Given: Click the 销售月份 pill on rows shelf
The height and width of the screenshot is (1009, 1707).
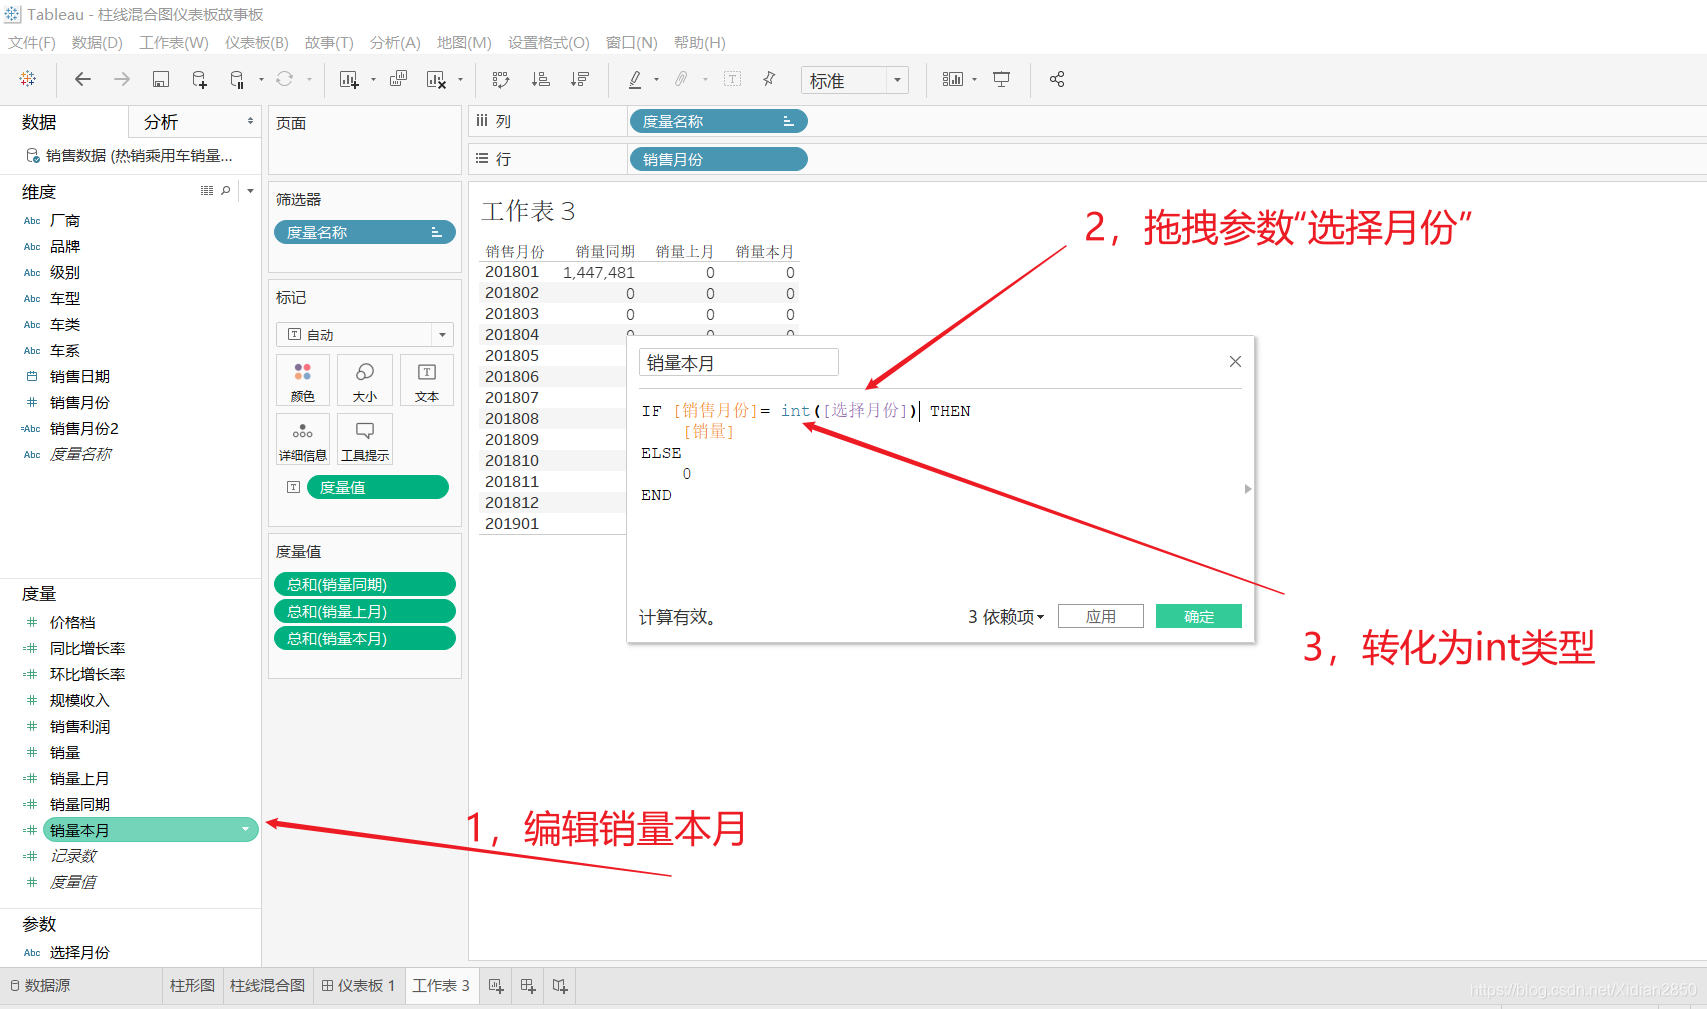Looking at the screenshot, I should tap(718, 159).
